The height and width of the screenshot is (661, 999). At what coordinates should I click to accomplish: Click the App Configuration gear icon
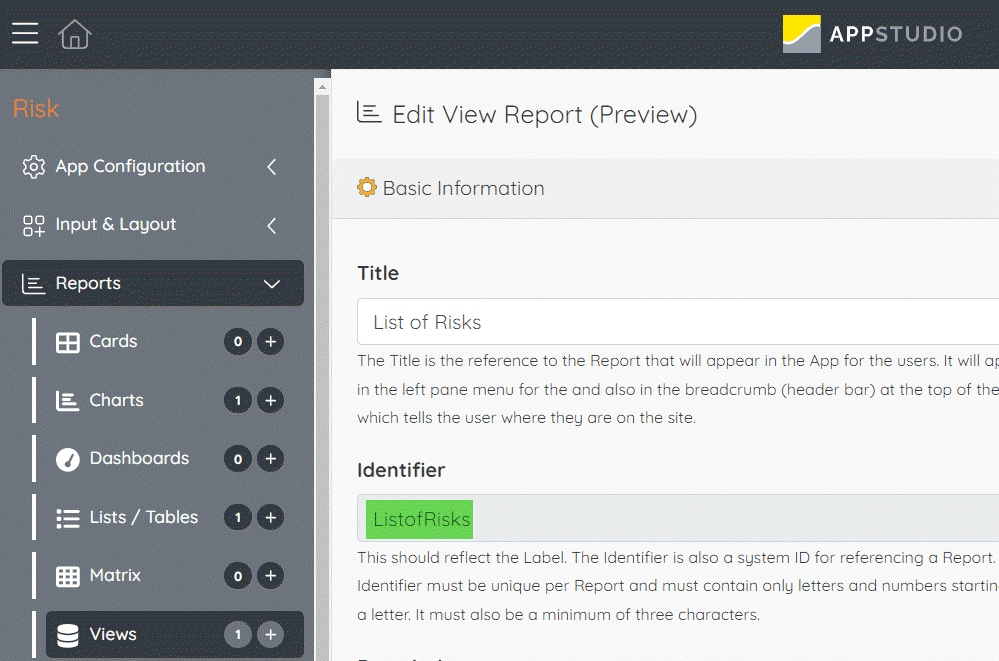click(x=34, y=167)
